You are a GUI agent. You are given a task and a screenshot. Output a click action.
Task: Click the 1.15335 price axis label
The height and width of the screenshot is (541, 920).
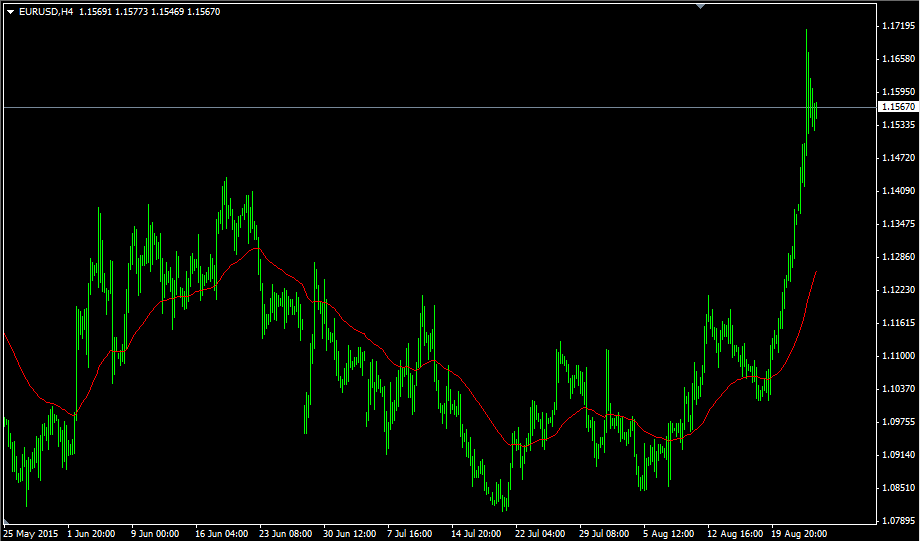(x=898, y=125)
